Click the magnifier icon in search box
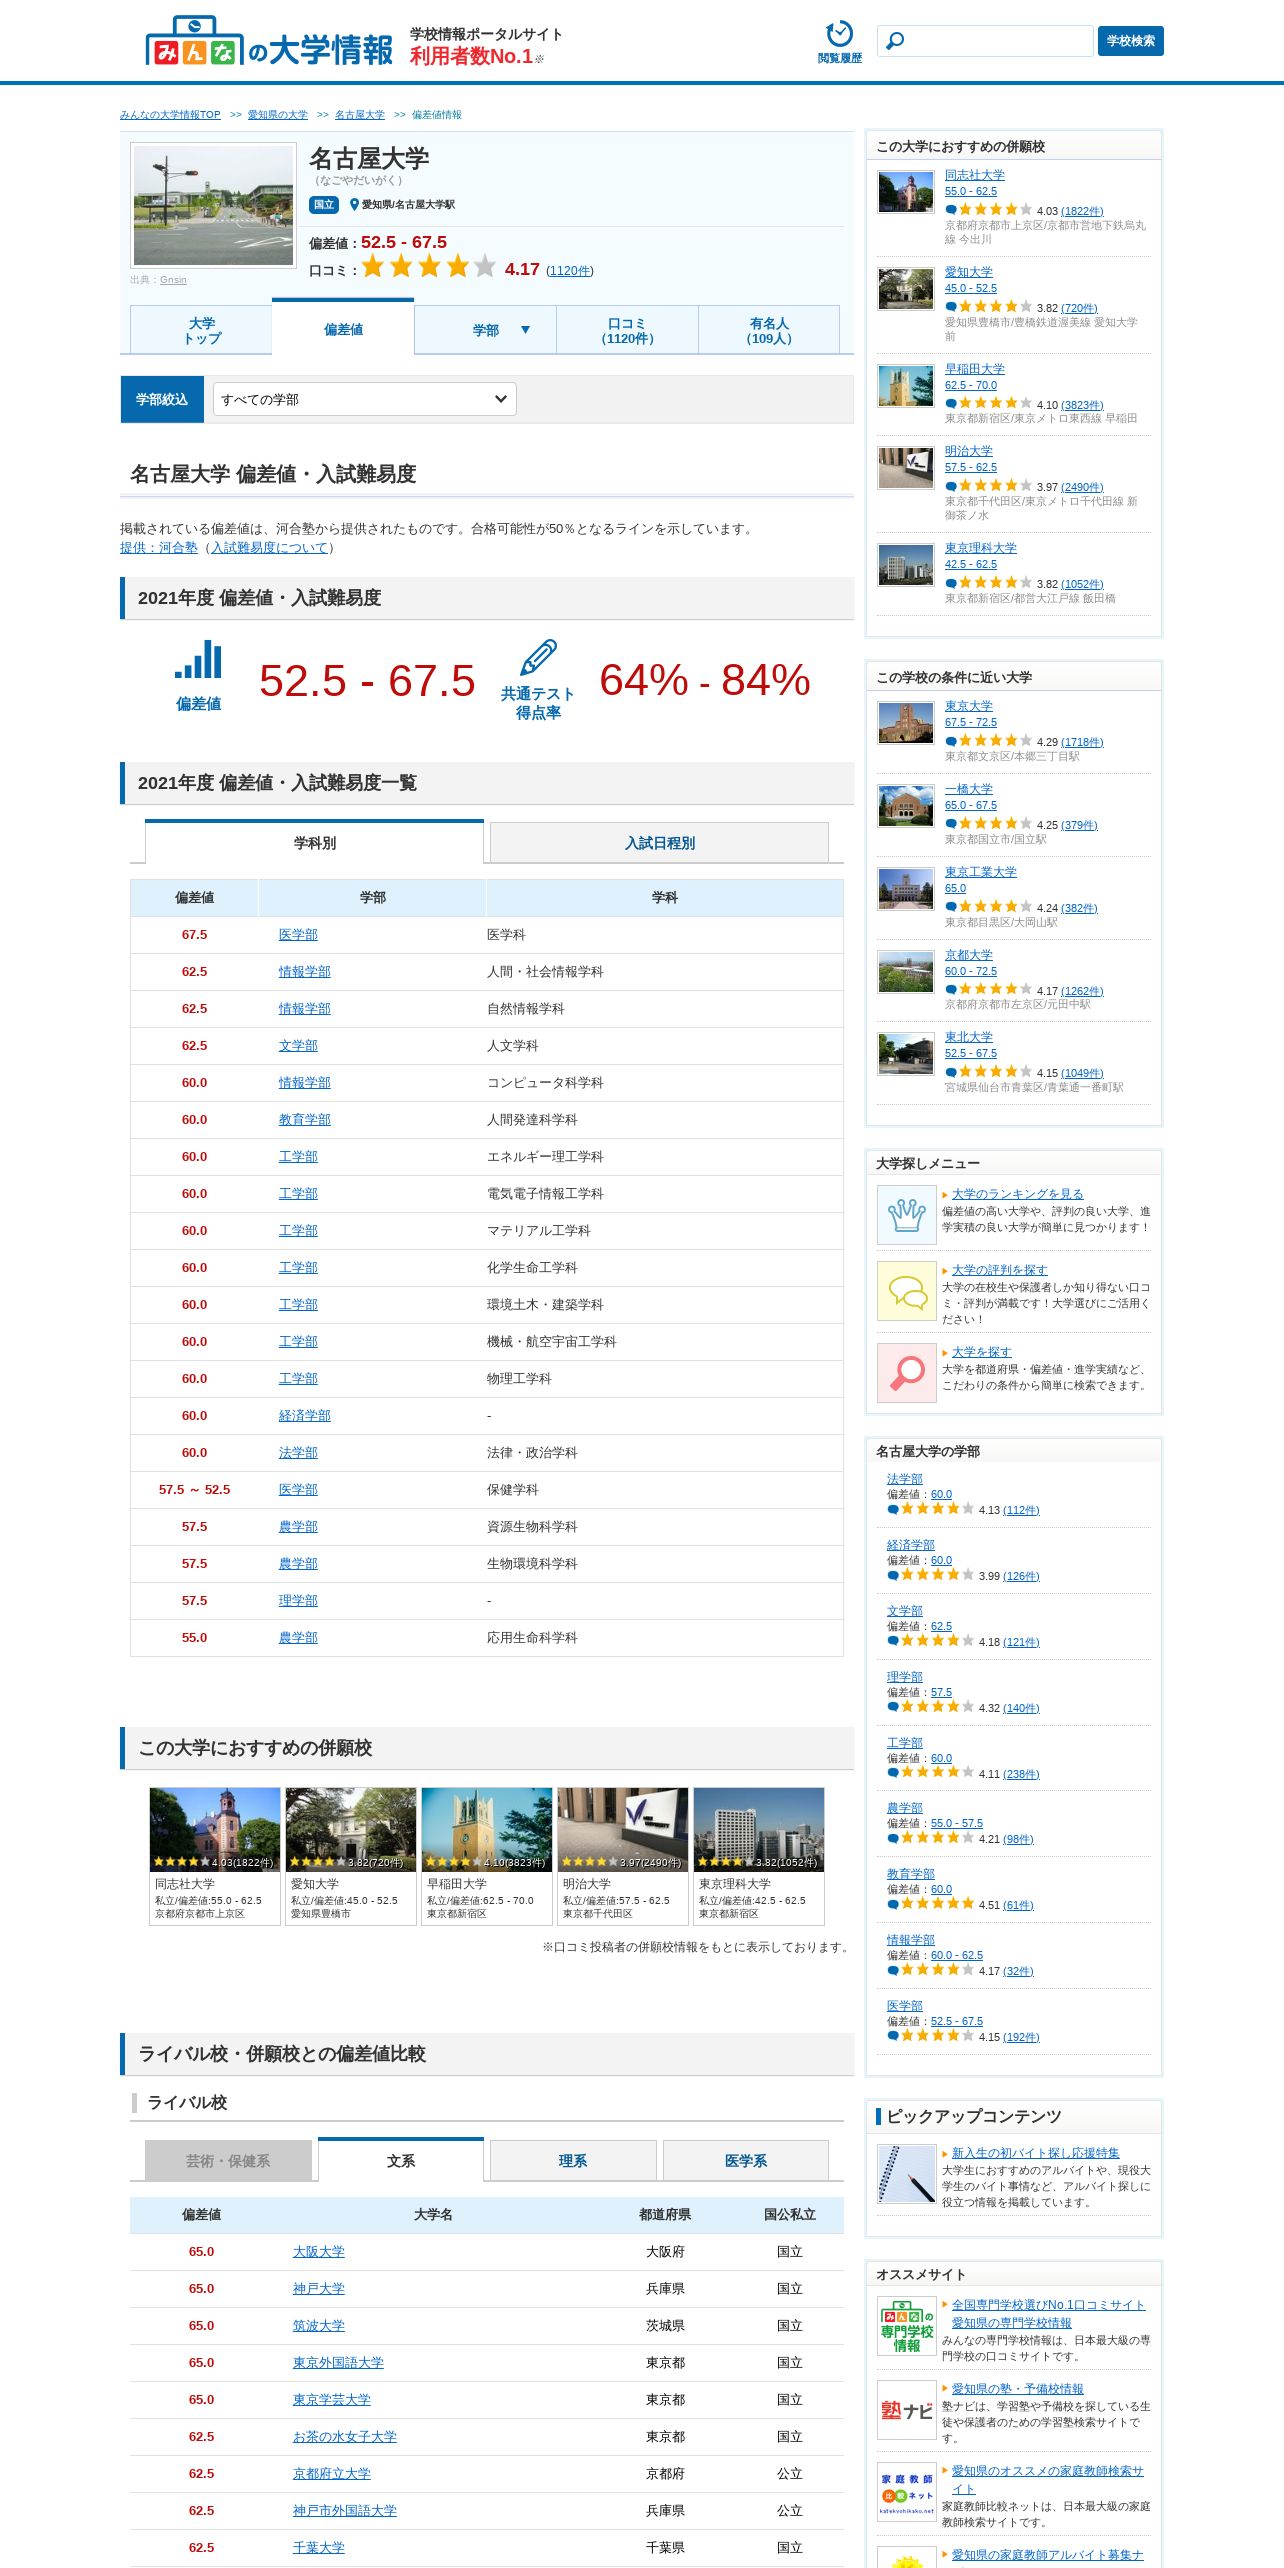The image size is (1284, 2568). pyautogui.click(x=896, y=41)
